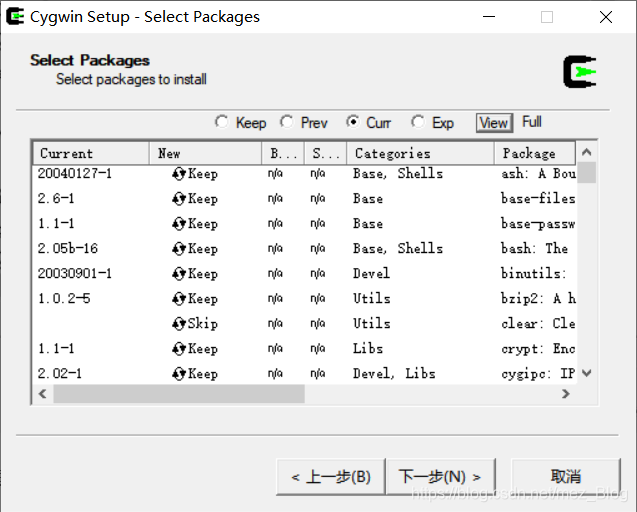Click the 'bash: The' package name
637x512 pixels.
click(x=534, y=249)
